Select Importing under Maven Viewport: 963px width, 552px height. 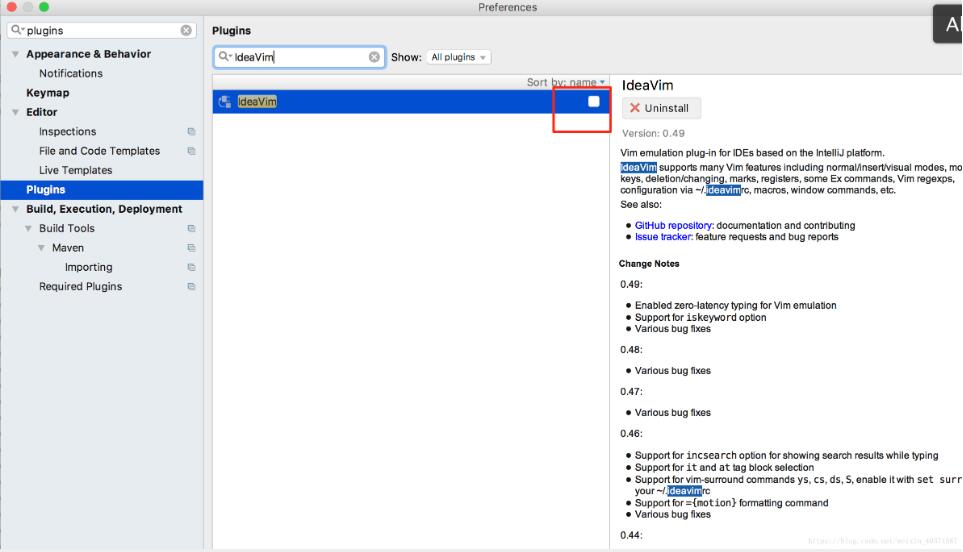(88, 267)
